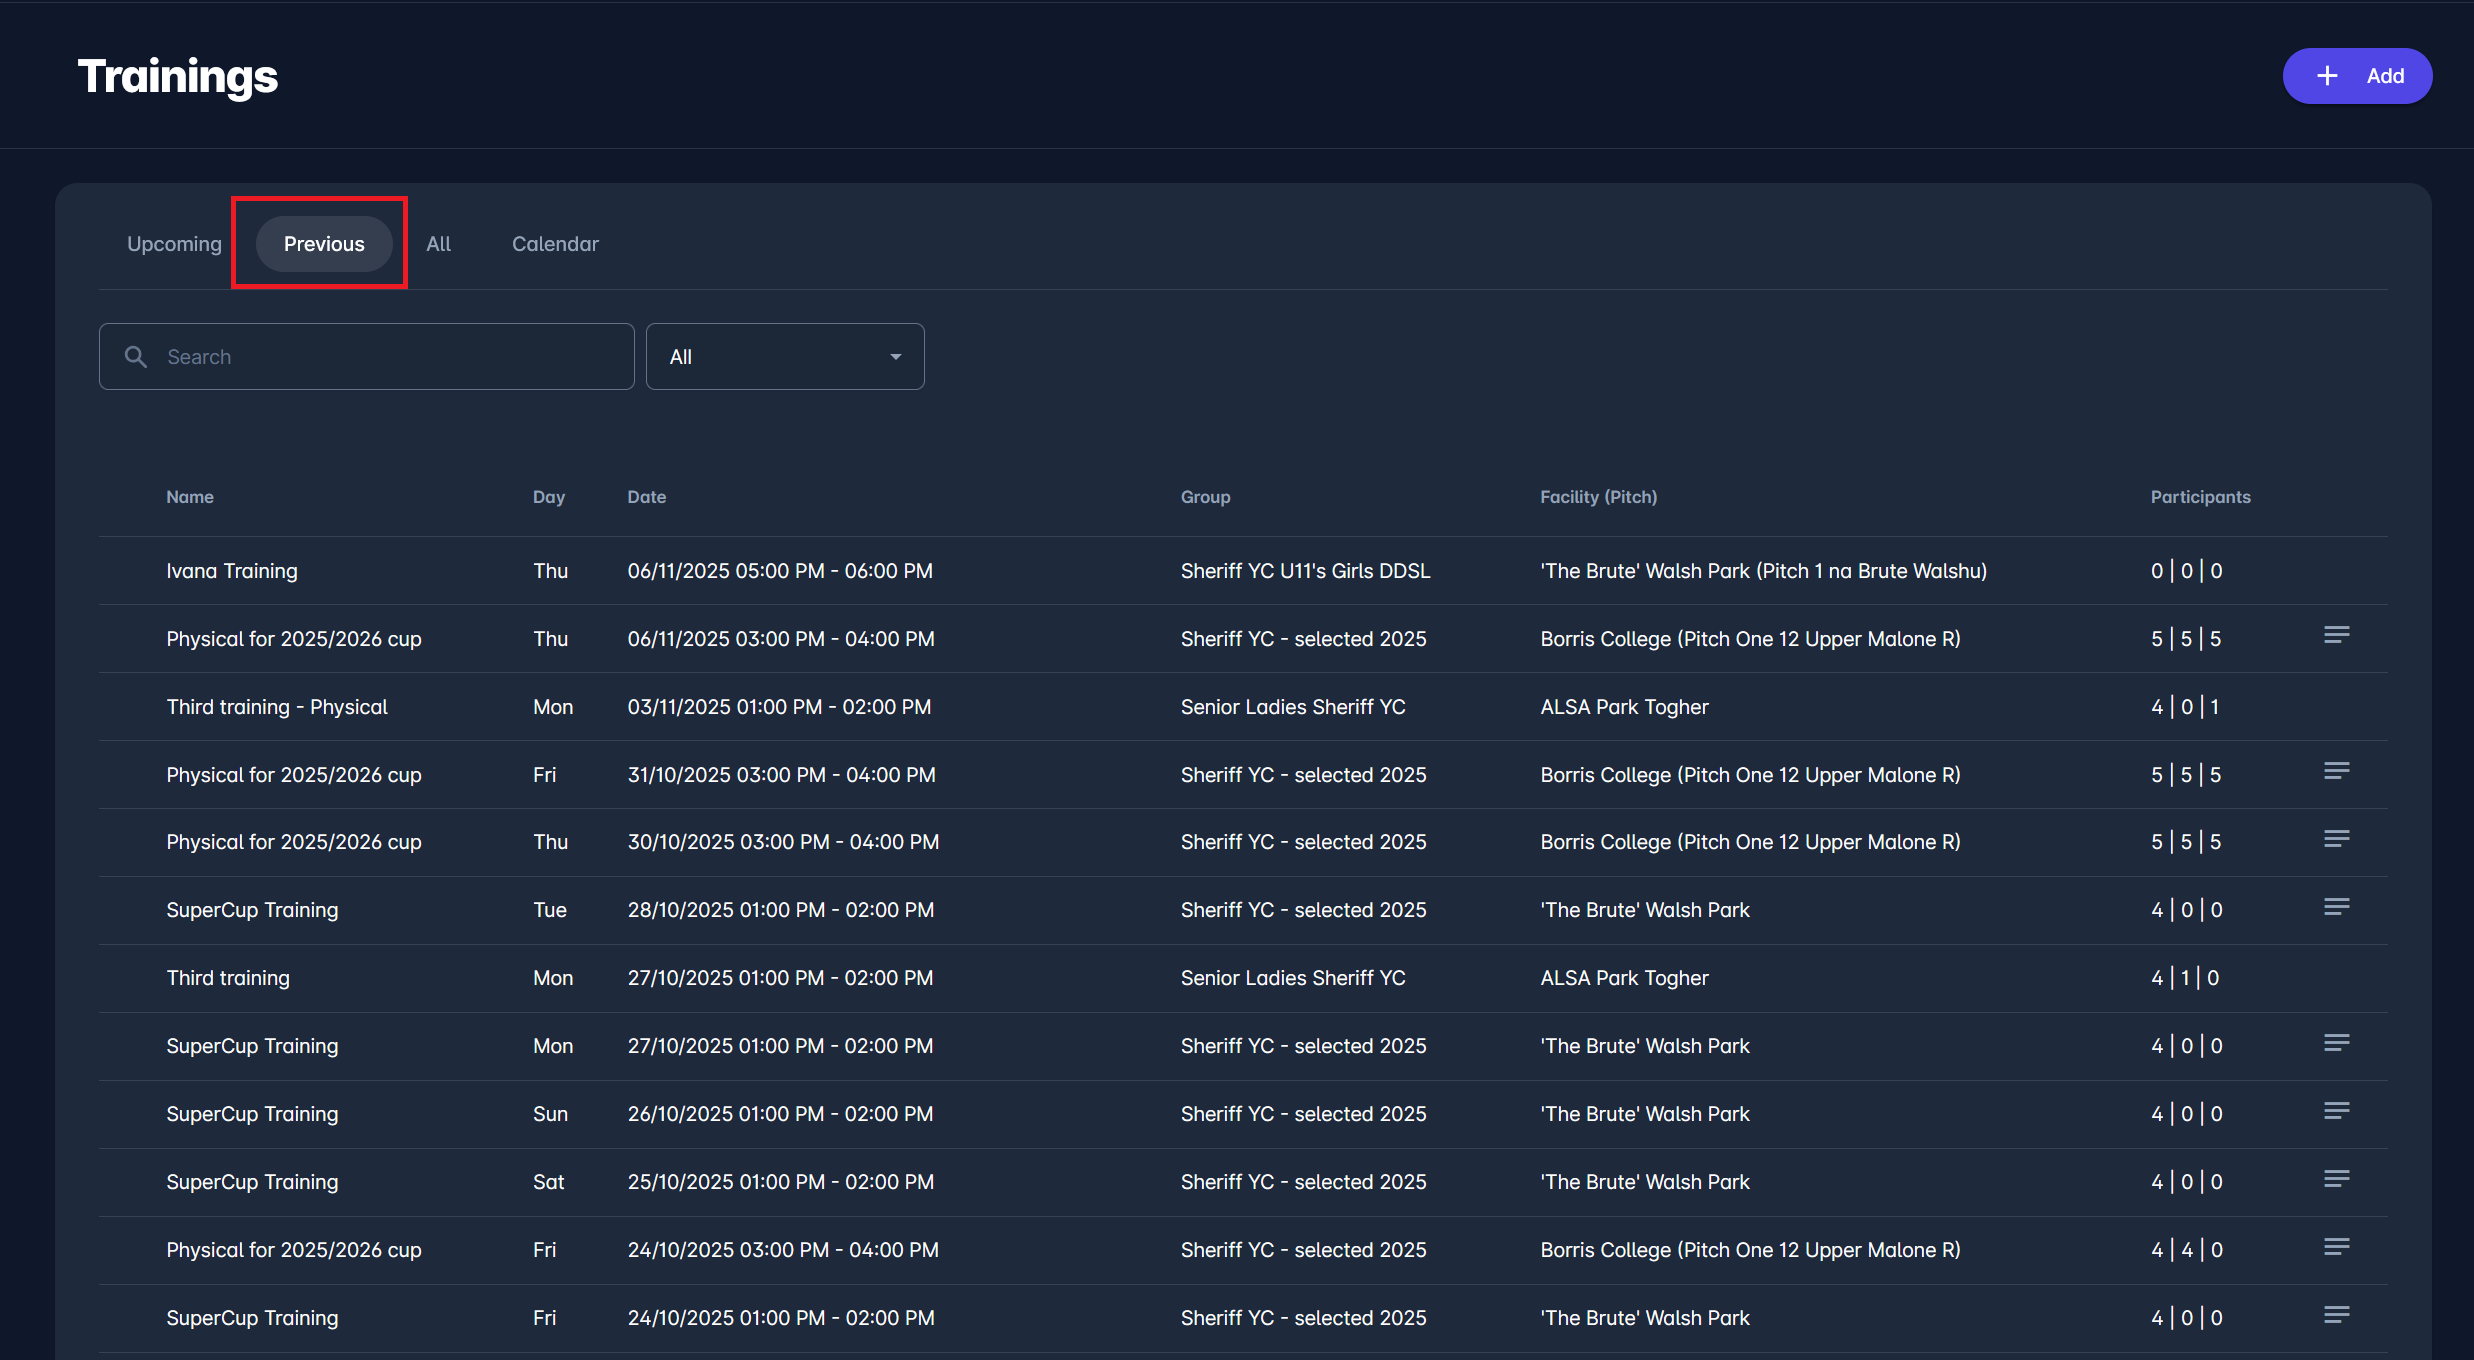Click notes icon on 24/10/2025 03:00 PM row

click(x=2336, y=1247)
